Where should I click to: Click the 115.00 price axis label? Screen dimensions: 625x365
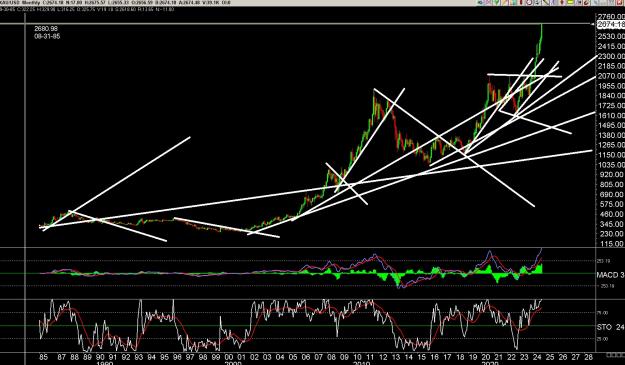612,243
